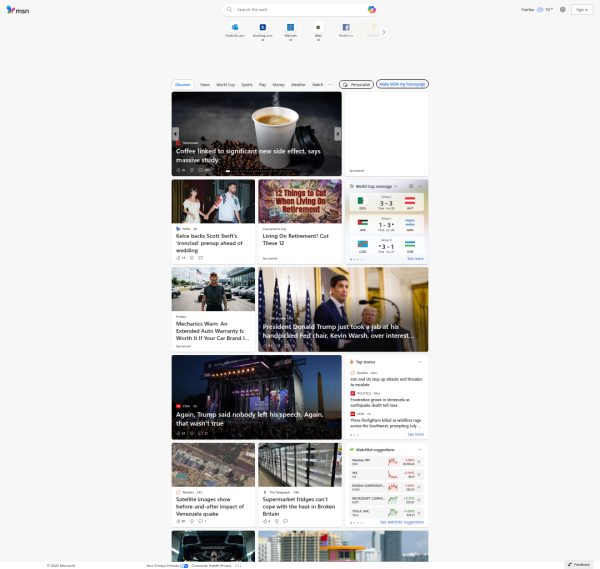Screen dimensions: 600x569
Task: Open comments on the coffee story
Action: pos(204,170)
